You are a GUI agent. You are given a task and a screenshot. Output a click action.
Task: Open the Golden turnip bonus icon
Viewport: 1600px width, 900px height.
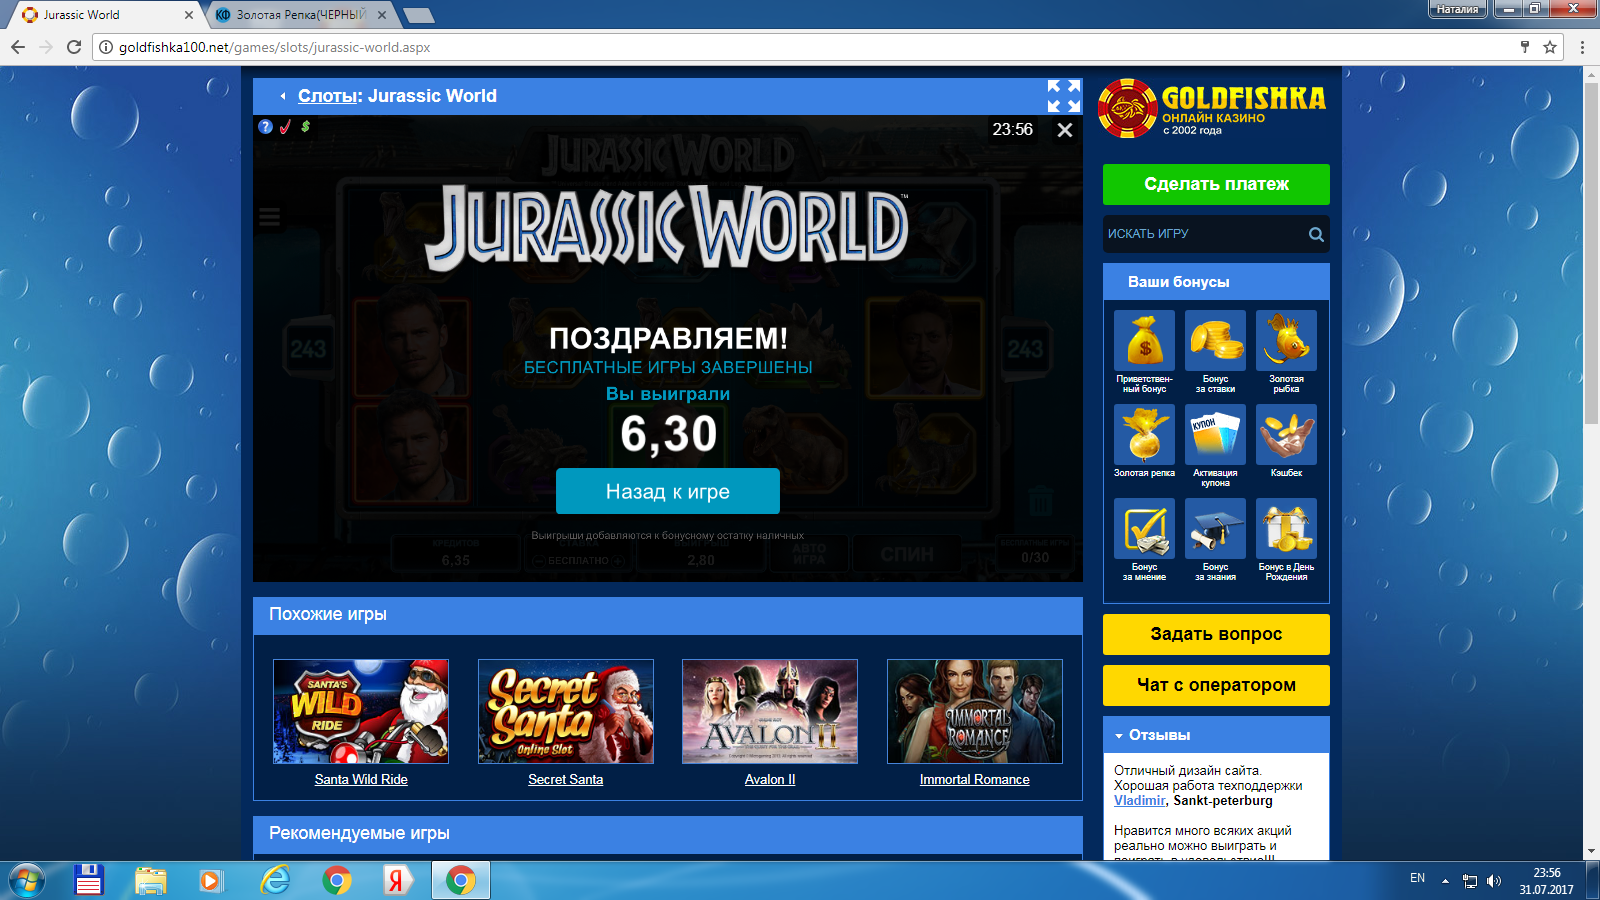(x=1144, y=435)
